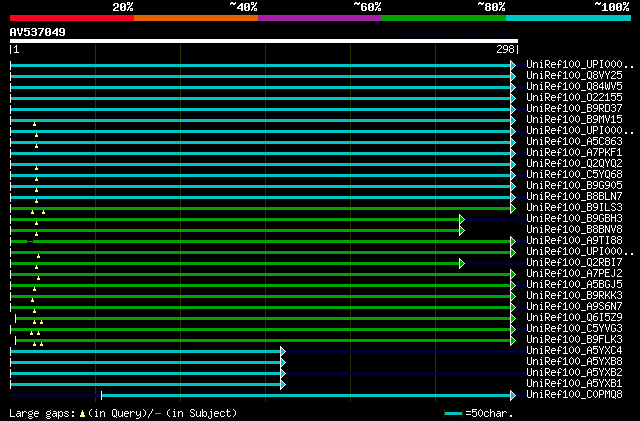Click the green arrowhead ending the B9FLK3 alignment
640x421 pixels.
[513, 341]
